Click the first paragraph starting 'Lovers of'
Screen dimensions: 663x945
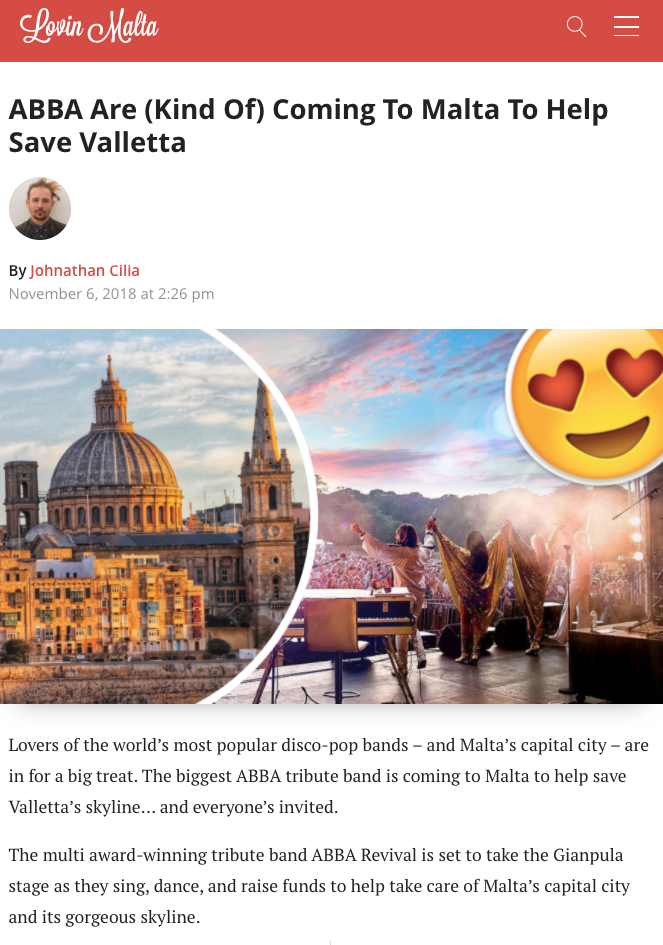328,776
